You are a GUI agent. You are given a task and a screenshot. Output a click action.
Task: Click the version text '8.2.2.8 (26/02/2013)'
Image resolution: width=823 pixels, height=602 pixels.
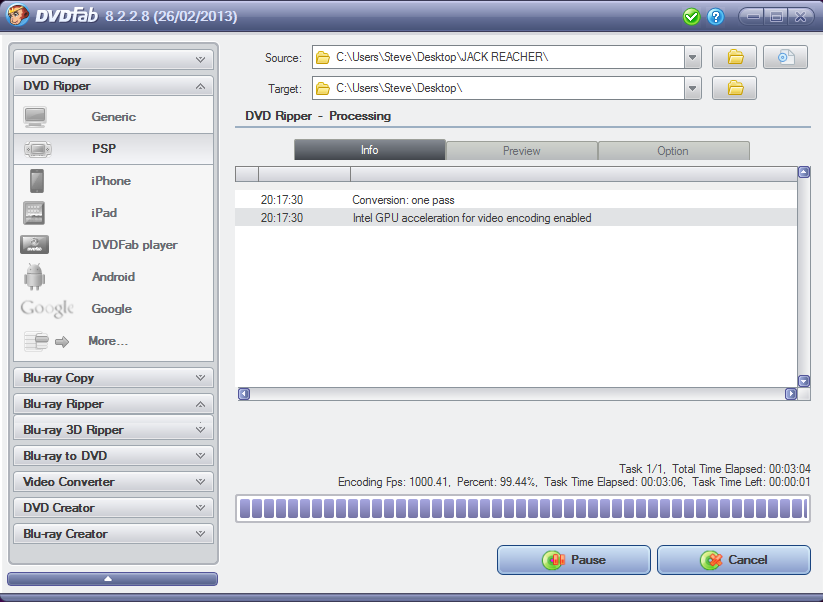pyautogui.click(x=171, y=16)
